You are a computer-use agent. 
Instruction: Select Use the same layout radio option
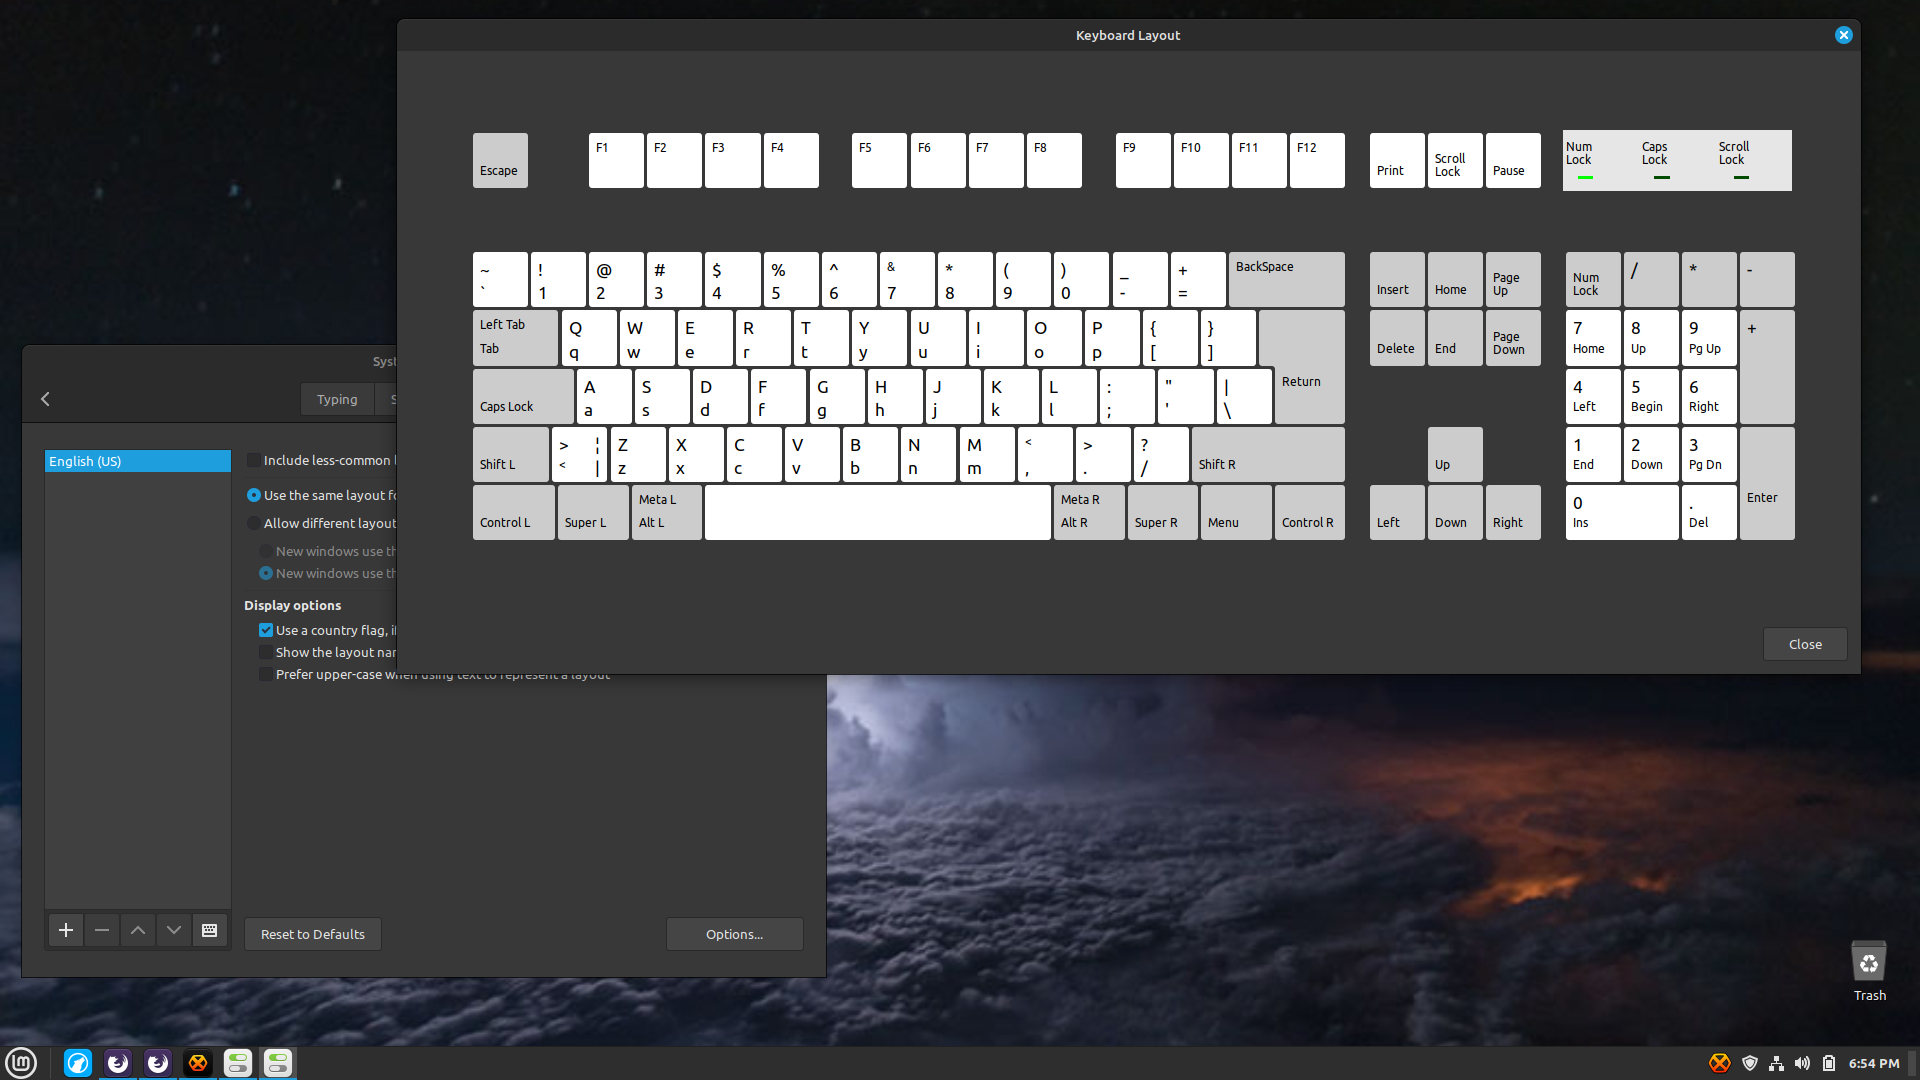pyautogui.click(x=254, y=495)
